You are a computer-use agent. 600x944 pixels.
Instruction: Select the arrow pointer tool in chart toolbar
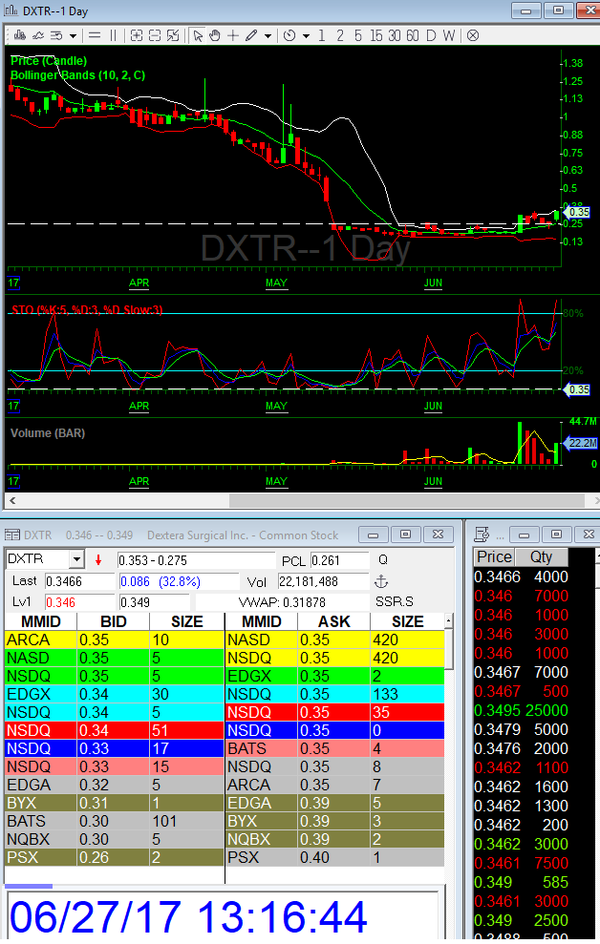tap(198, 36)
